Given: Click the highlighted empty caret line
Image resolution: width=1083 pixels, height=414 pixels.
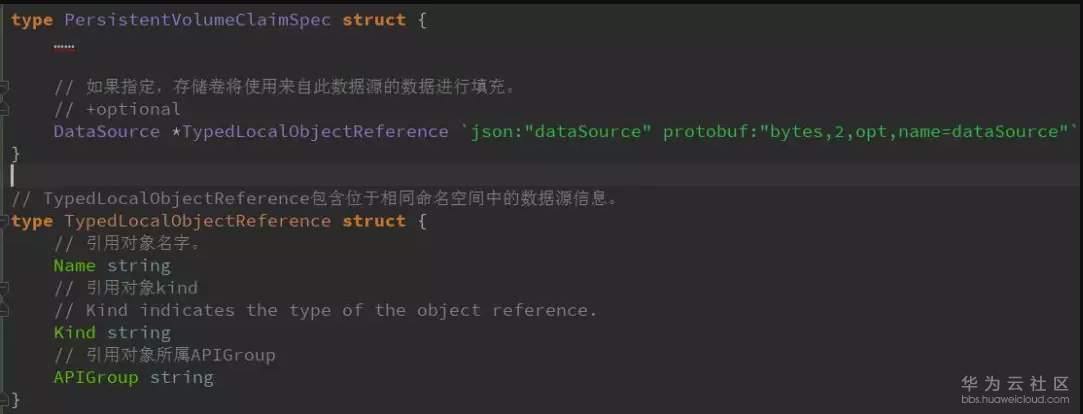Looking at the screenshot, I should point(500,175).
